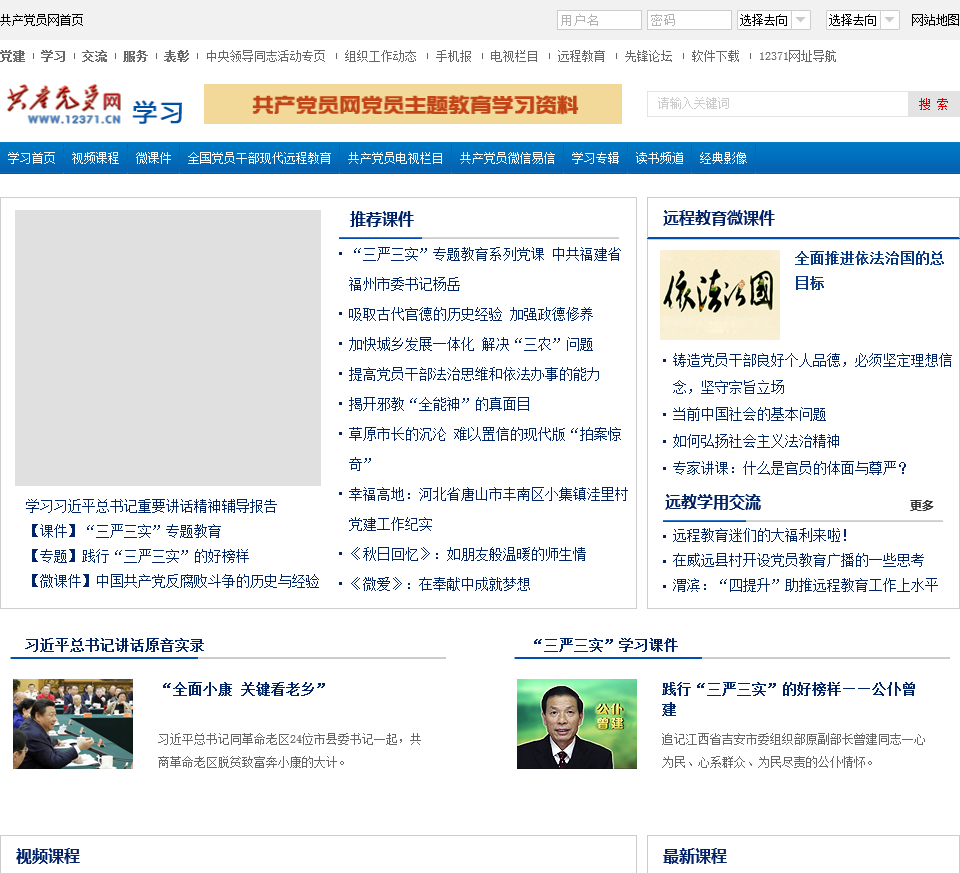
Task: Open 远程教育迷们的大福利来啦 link
Action: tap(760, 536)
